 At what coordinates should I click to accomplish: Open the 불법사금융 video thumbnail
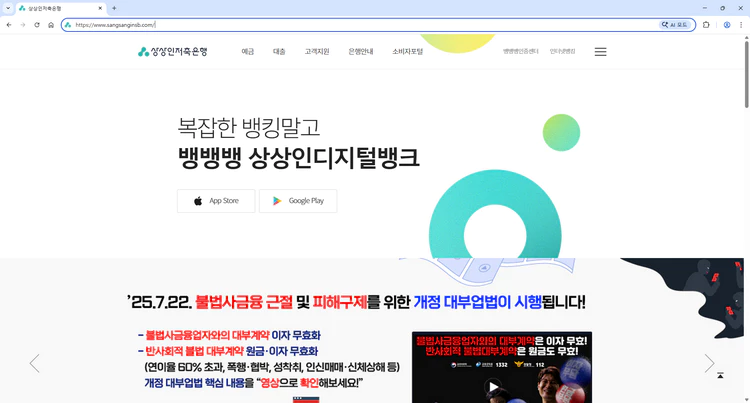(x=502, y=367)
